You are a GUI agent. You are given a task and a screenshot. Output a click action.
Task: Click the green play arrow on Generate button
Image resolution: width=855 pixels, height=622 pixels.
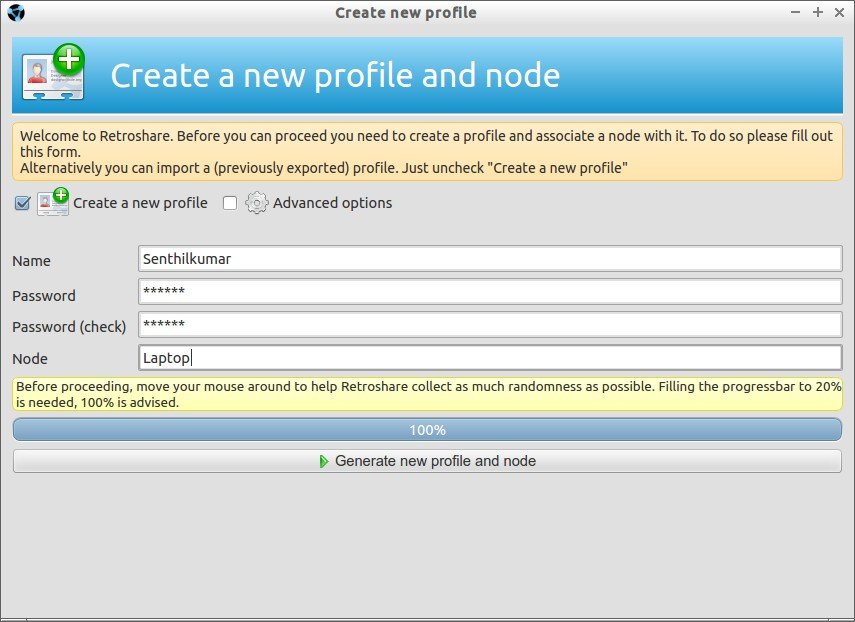click(x=324, y=461)
